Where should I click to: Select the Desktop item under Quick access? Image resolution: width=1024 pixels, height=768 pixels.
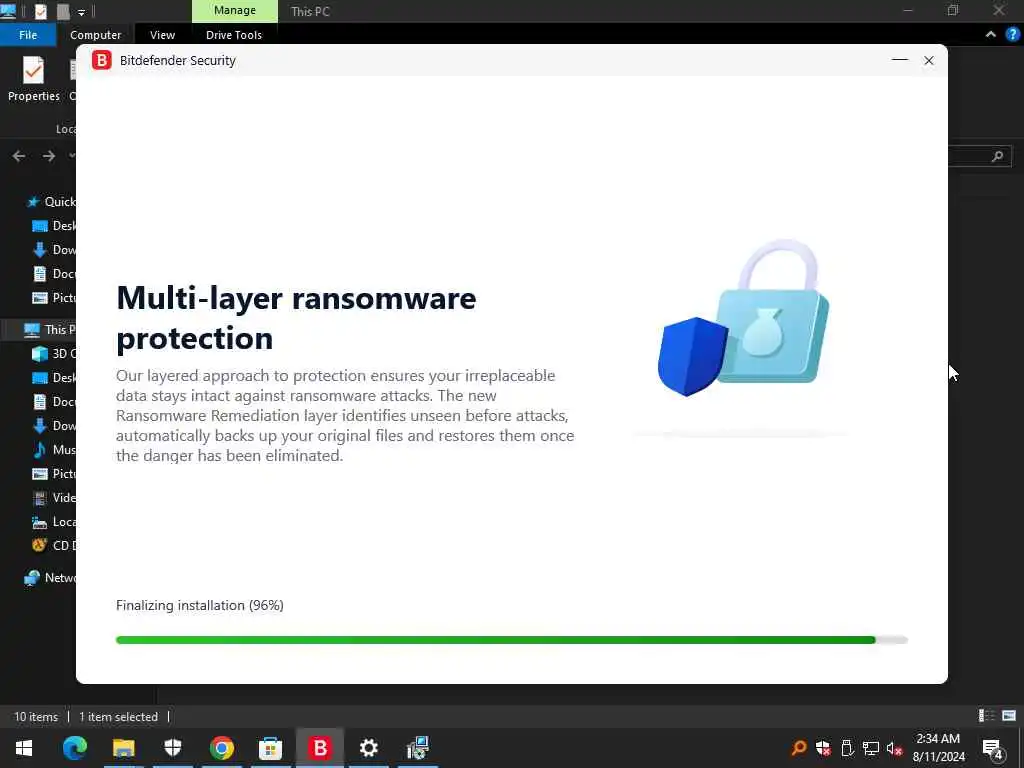tap(54, 226)
